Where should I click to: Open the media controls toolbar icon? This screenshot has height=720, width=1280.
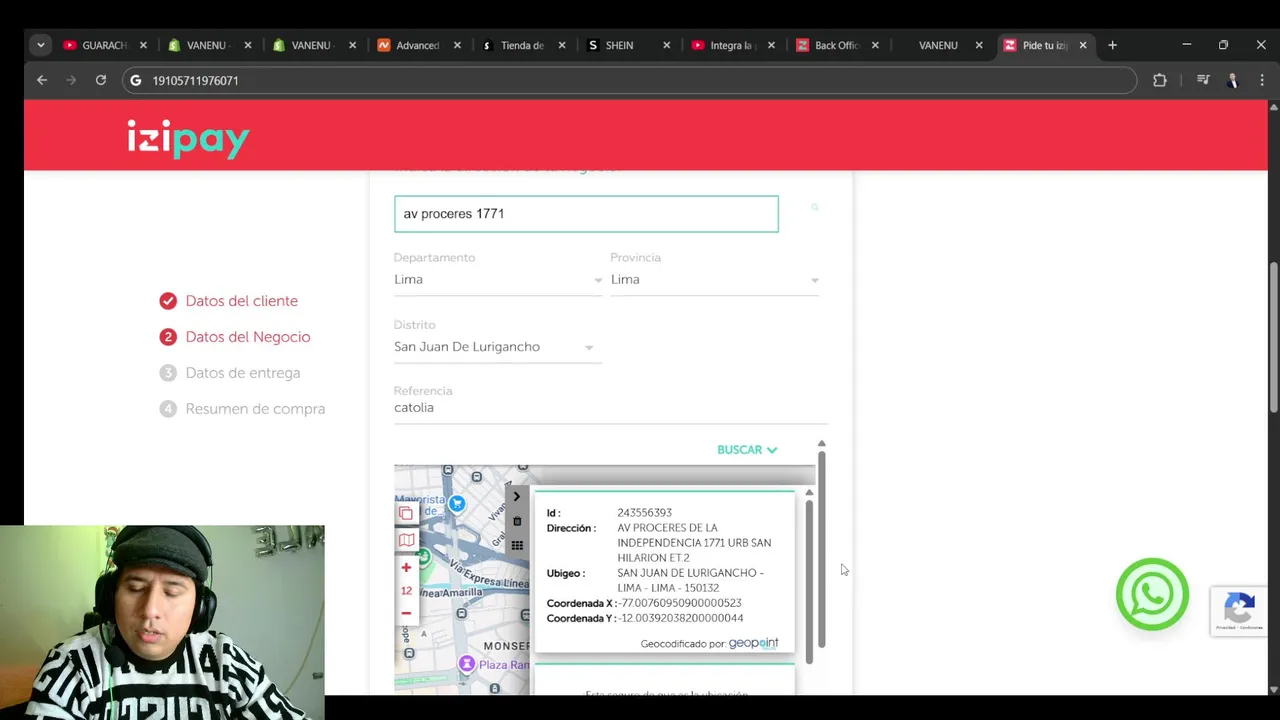pyautogui.click(x=1203, y=80)
